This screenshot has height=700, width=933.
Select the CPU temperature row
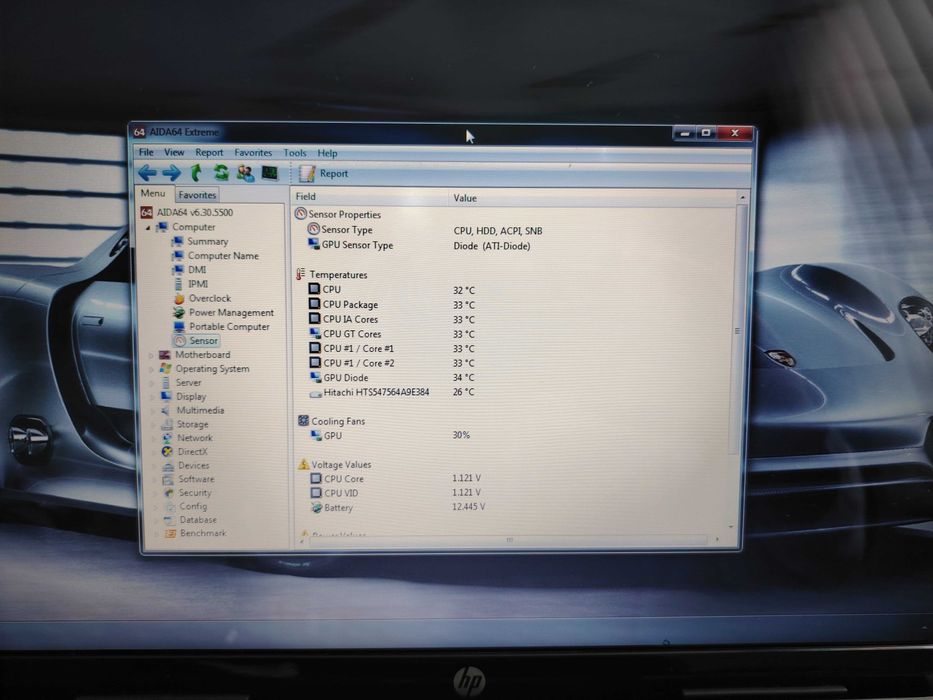(x=392, y=290)
